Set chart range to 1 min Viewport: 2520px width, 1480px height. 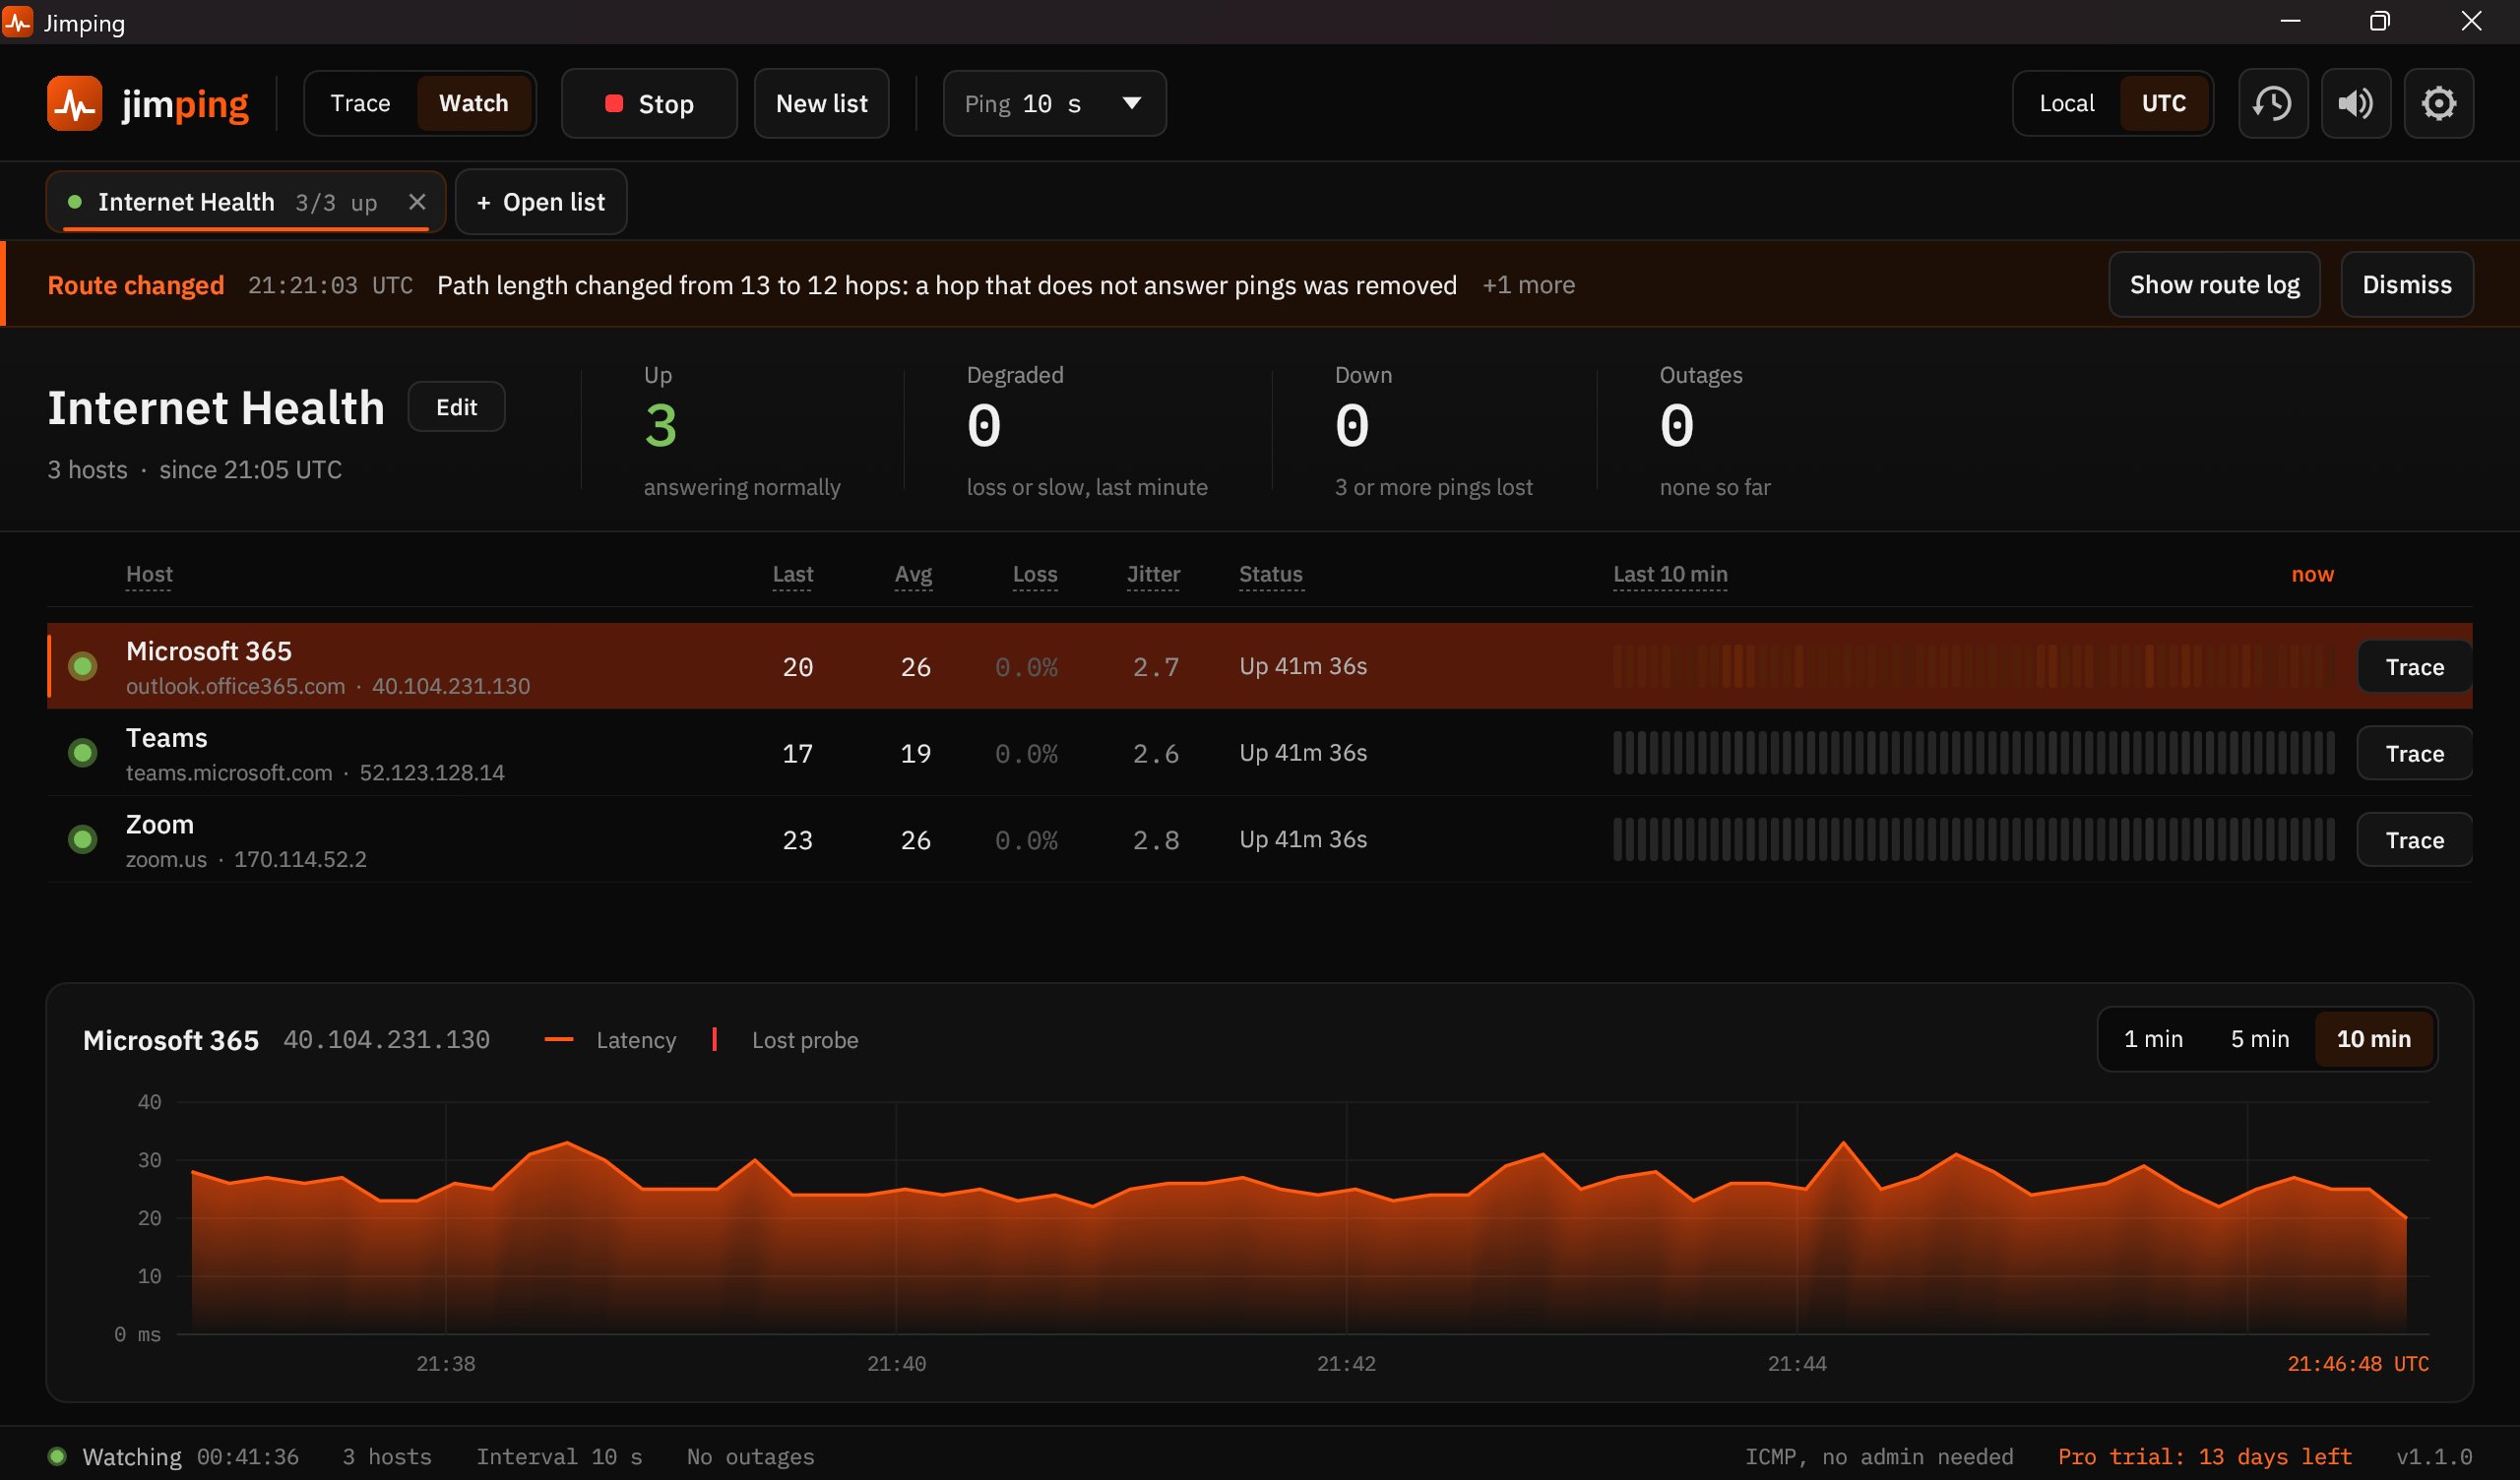click(2153, 1039)
